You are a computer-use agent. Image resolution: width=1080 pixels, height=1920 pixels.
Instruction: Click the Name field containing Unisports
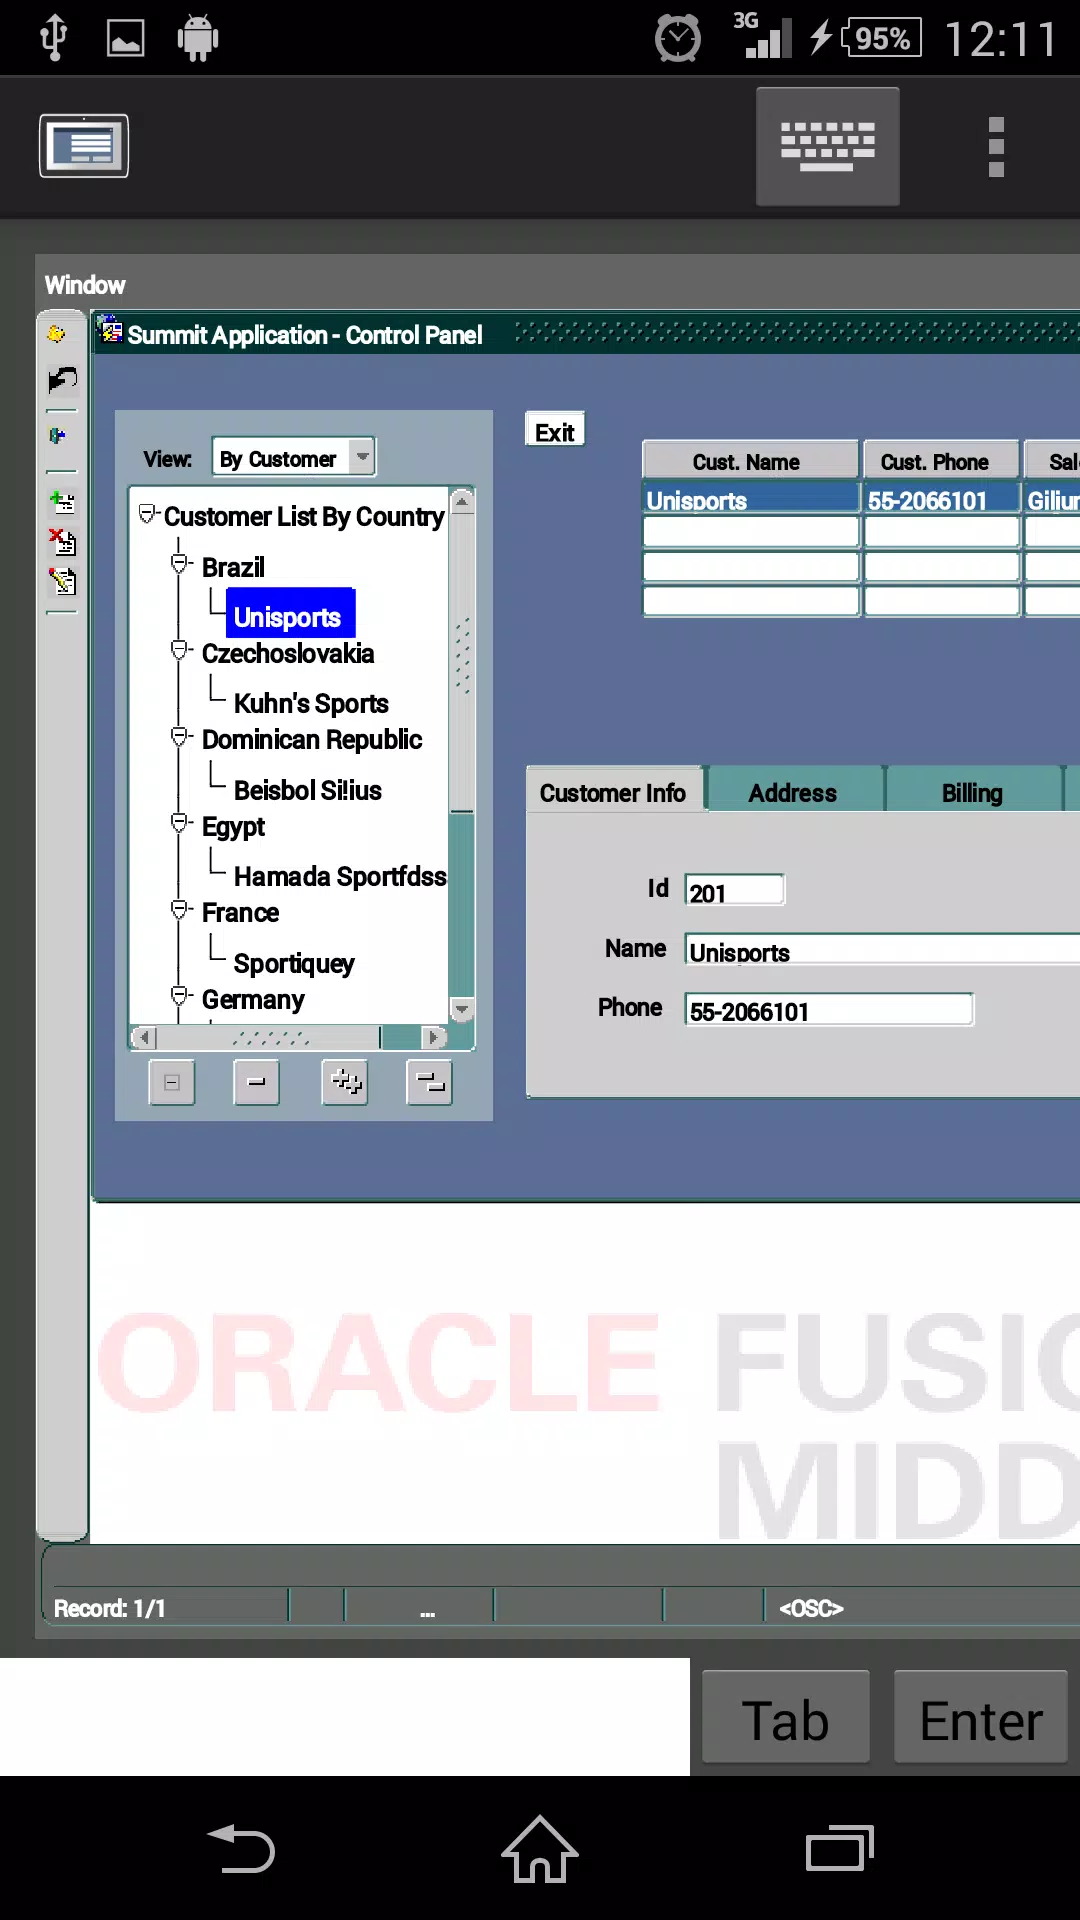pos(884,949)
